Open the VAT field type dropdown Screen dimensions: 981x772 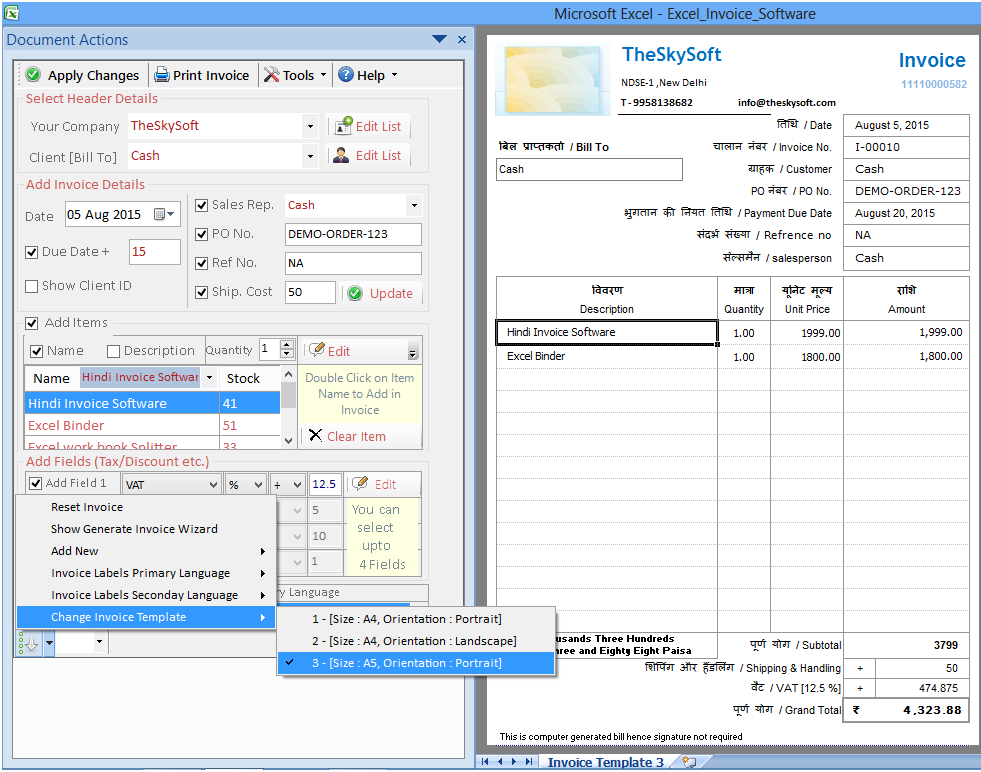click(x=213, y=485)
